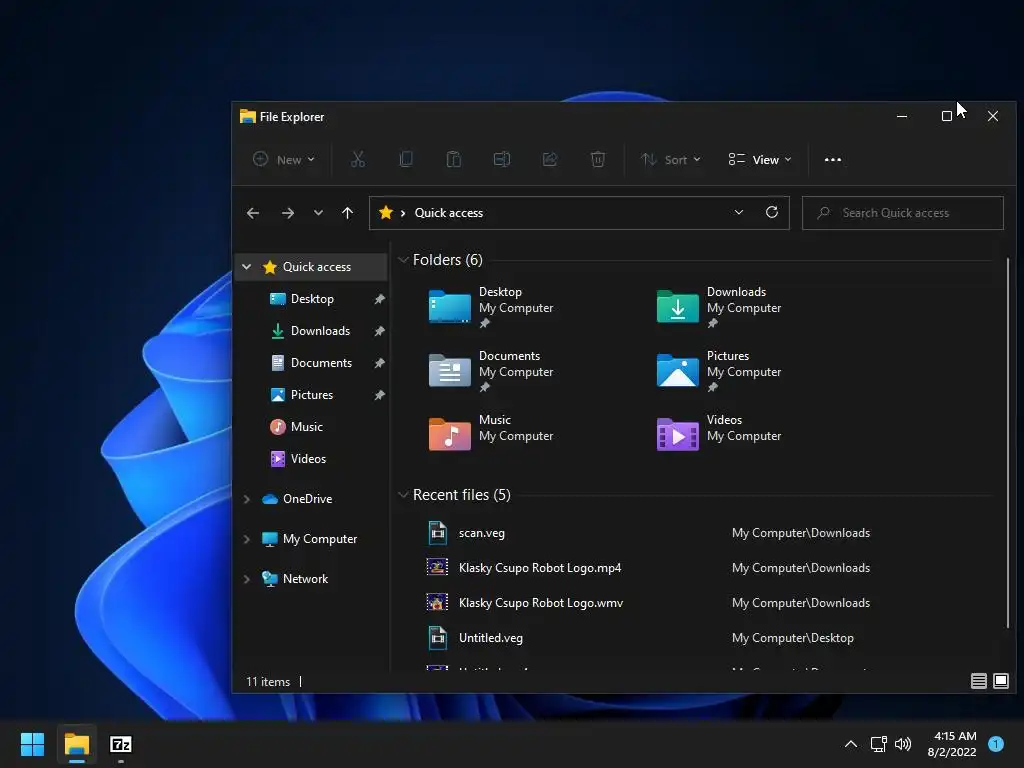Click the Cut scissors icon in toolbar
This screenshot has height=768, width=1024.
coord(358,159)
